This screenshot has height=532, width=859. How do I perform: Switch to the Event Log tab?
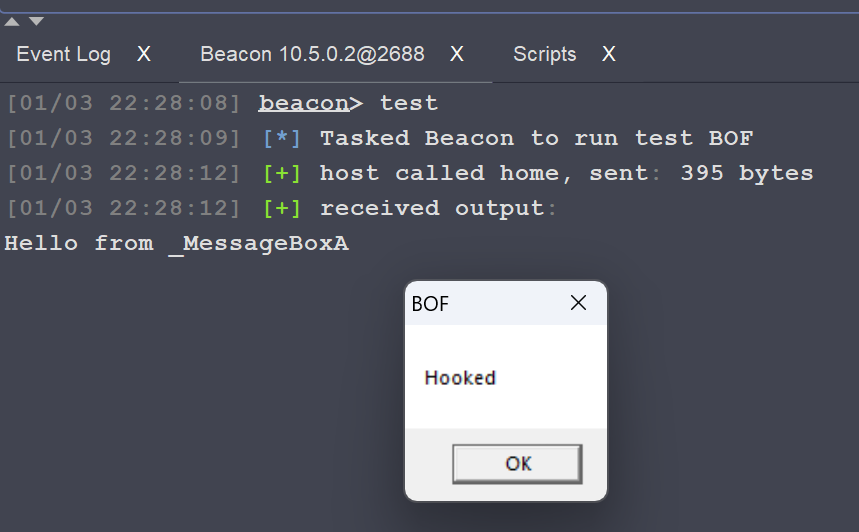(63, 54)
